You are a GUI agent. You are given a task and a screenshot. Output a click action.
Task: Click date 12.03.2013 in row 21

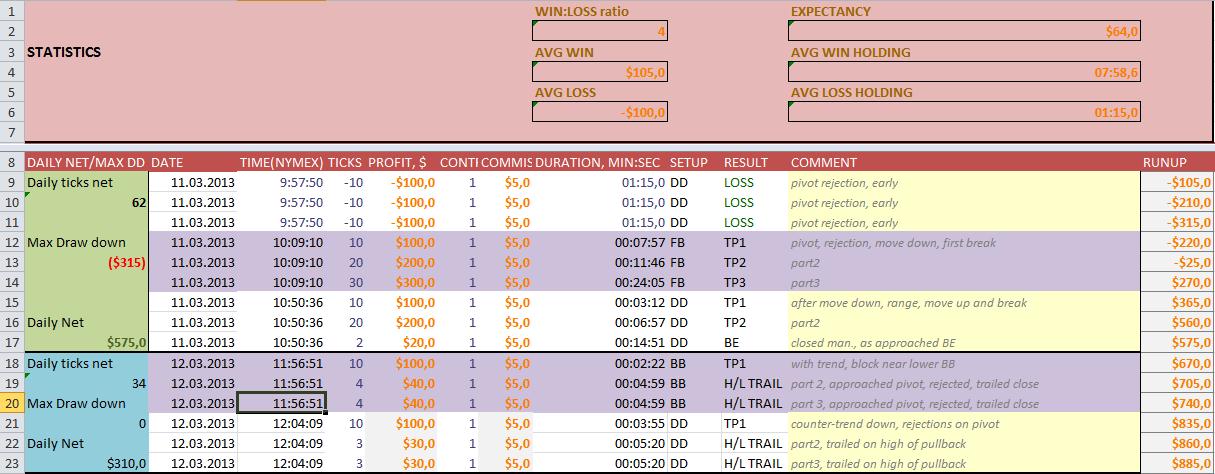193,423
